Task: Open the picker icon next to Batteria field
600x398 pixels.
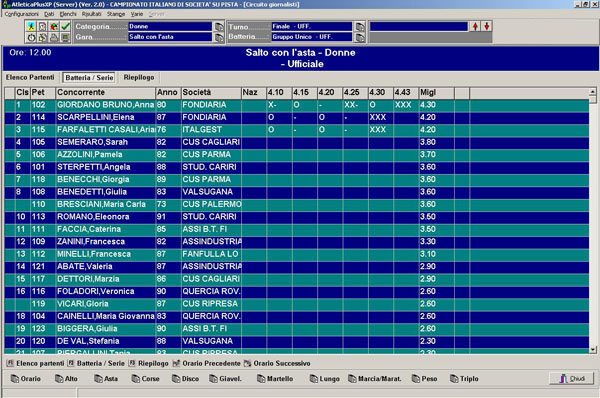Action: pyautogui.click(x=360, y=37)
